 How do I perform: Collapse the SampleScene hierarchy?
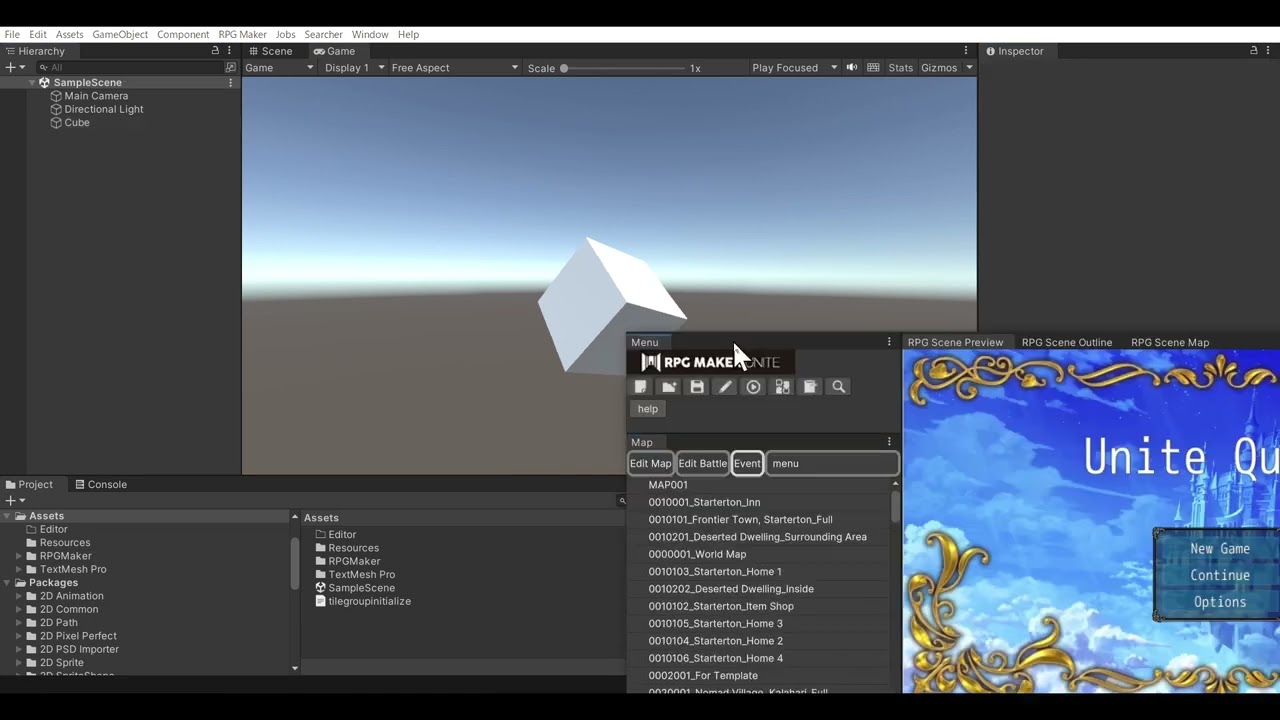click(x=32, y=83)
